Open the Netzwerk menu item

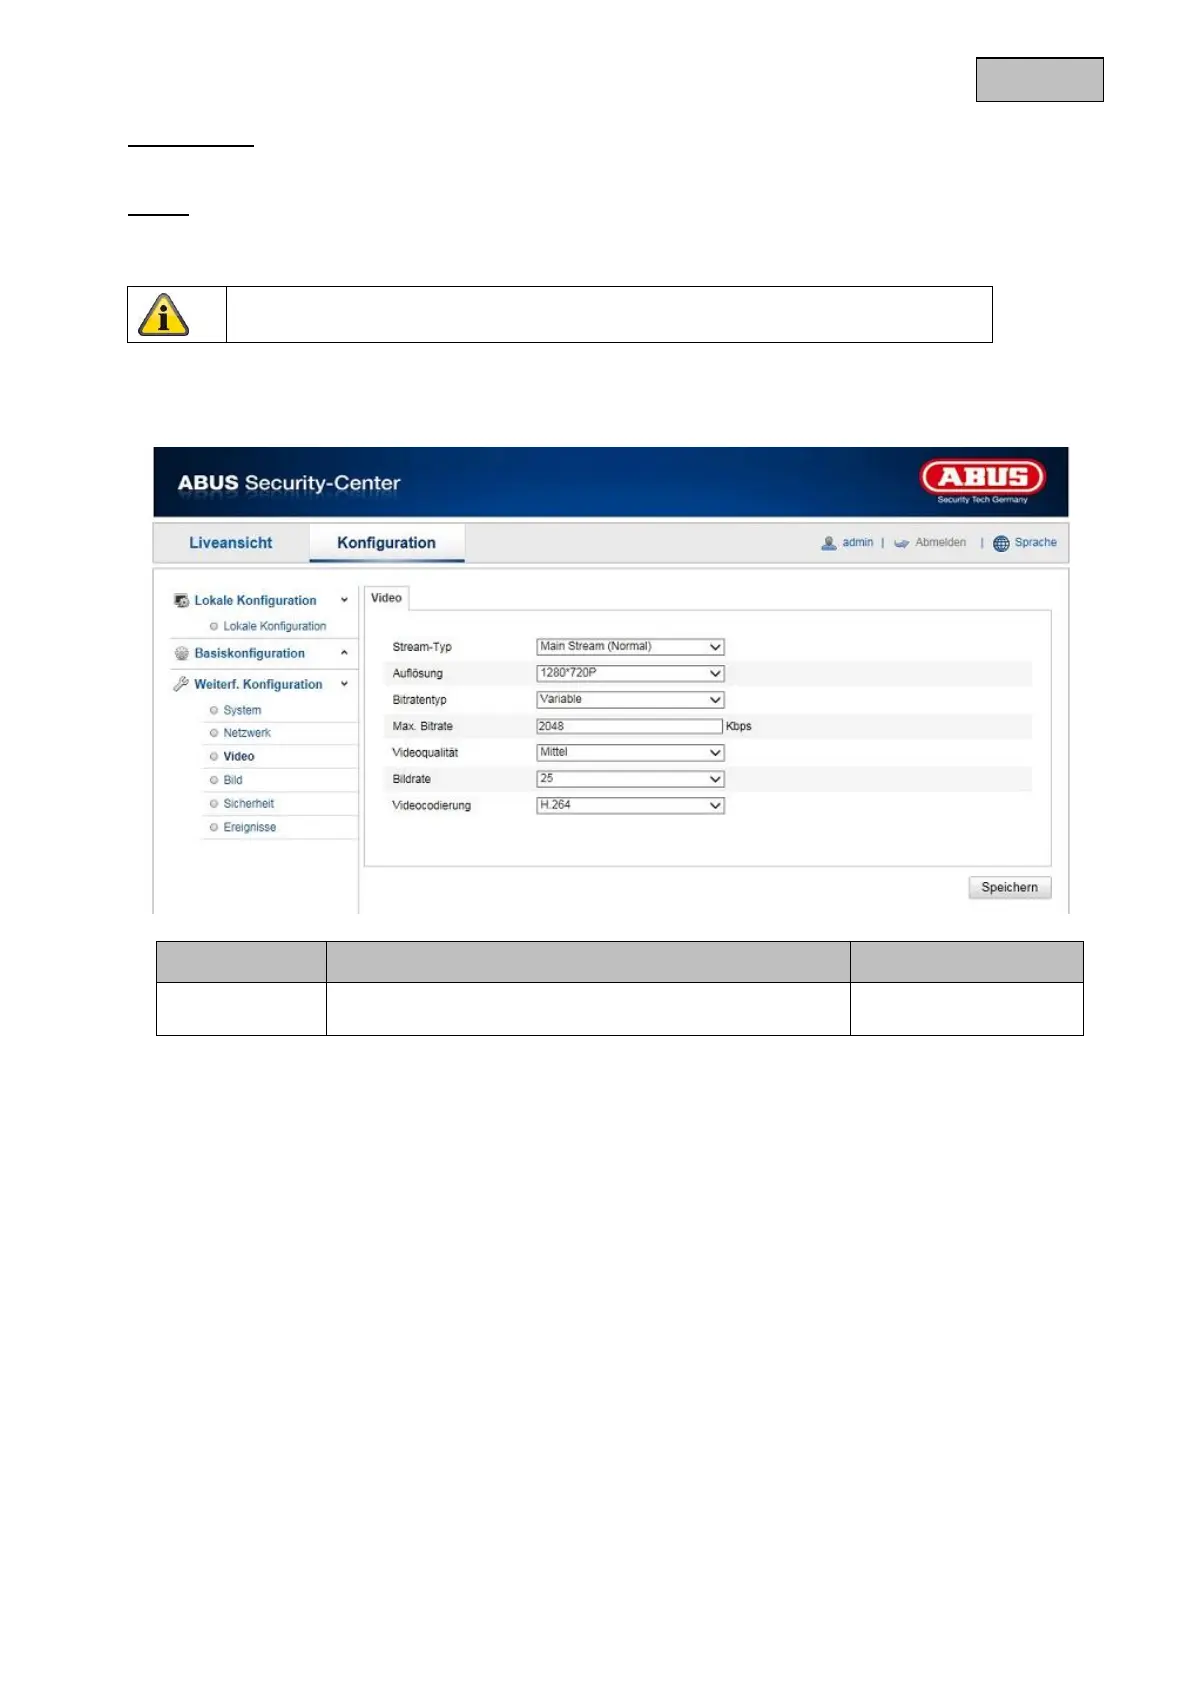point(247,733)
